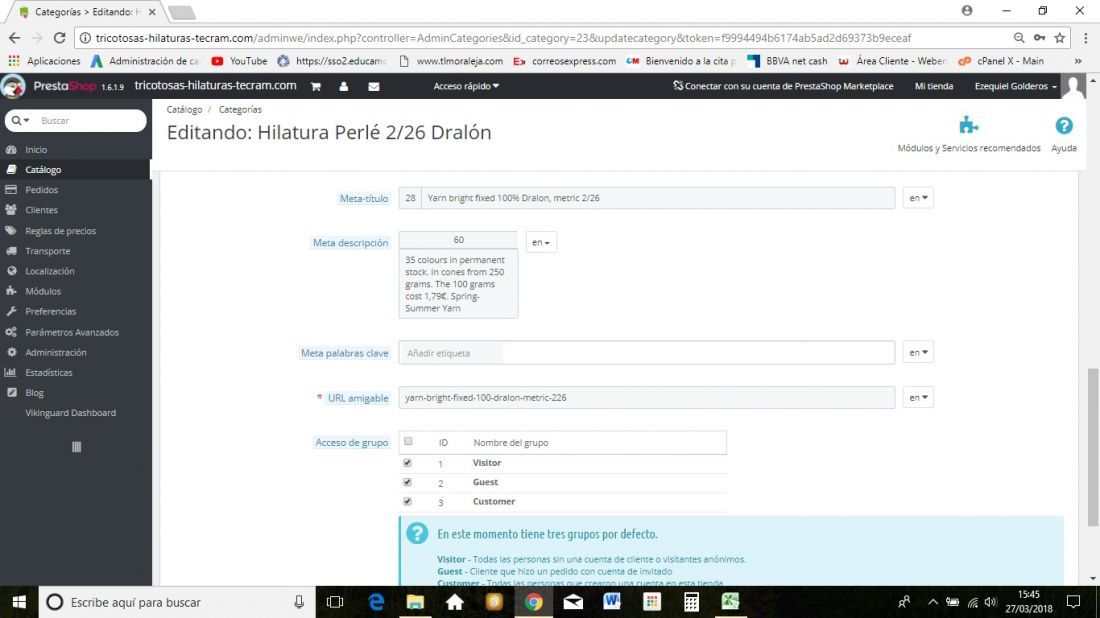This screenshot has width=1100, height=618.
Task: Go to Catálogo in the breadcrumb
Action: click(184, 109)
